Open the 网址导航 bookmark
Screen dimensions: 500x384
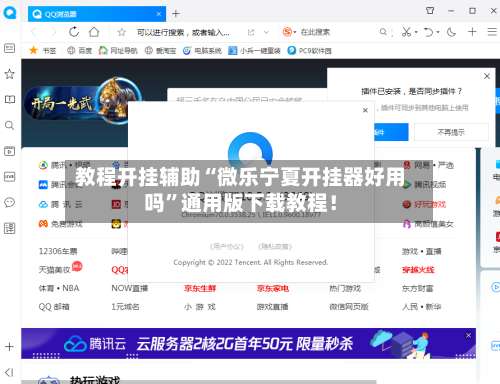[x=118, y=51]
